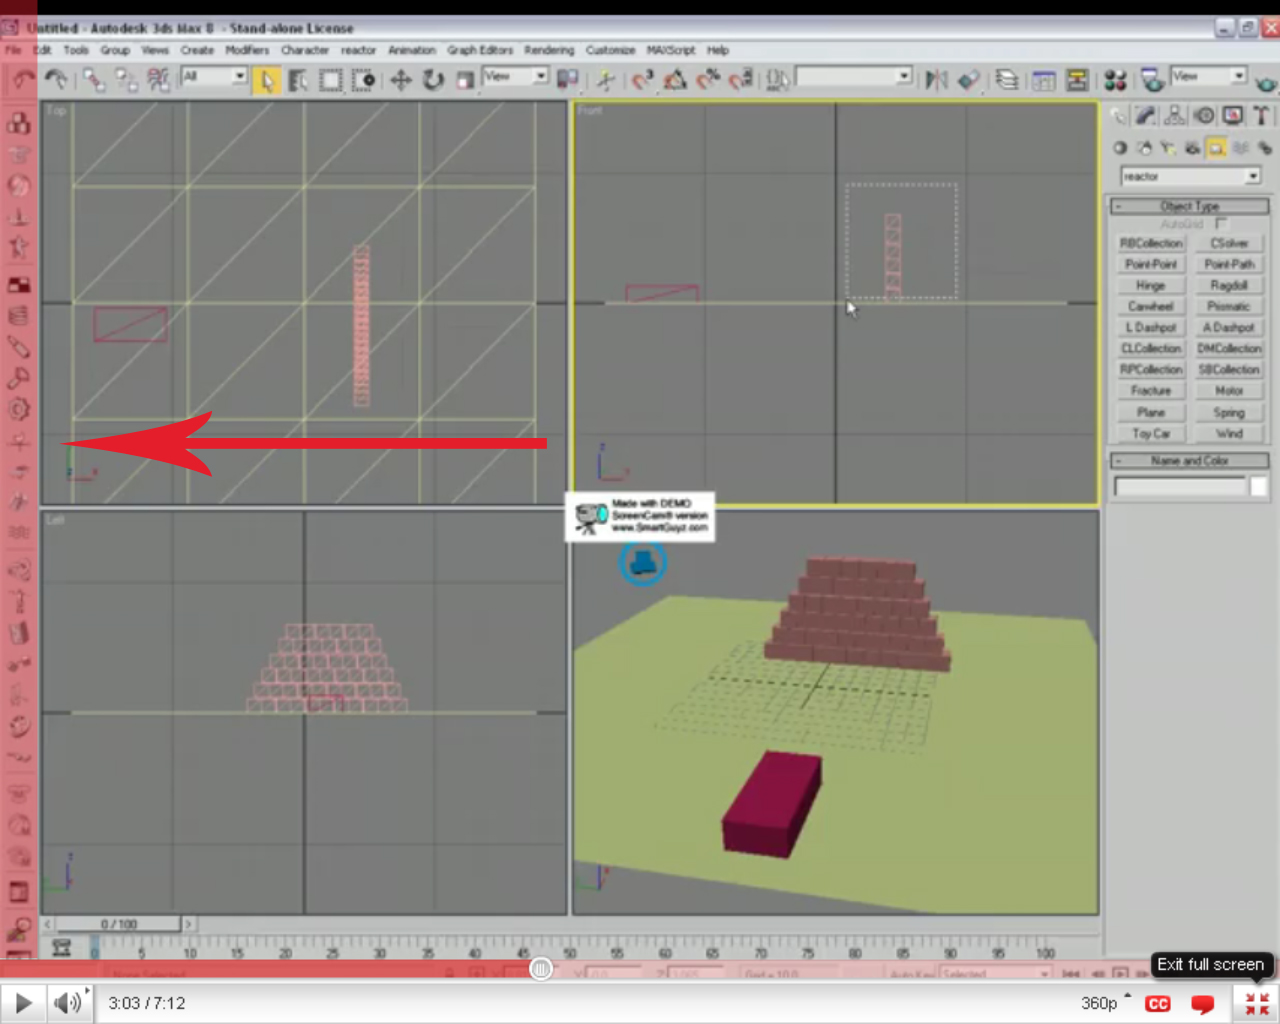Select the Select Object arrow tool
Viewport: 1280px width, 1024px height.
(x=266, y=80)
